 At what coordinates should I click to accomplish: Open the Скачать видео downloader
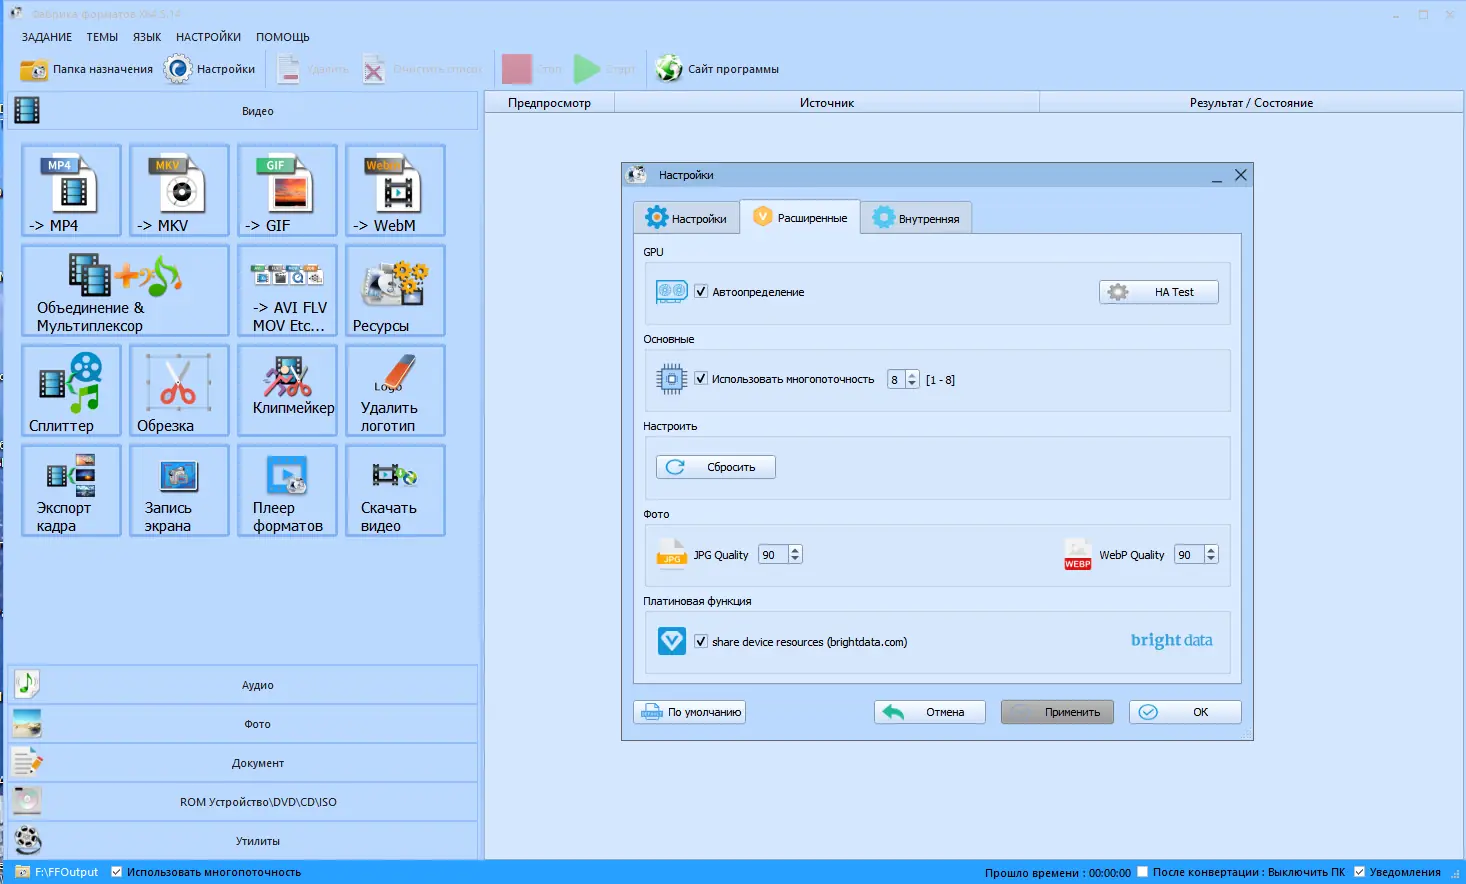(395, 490)
